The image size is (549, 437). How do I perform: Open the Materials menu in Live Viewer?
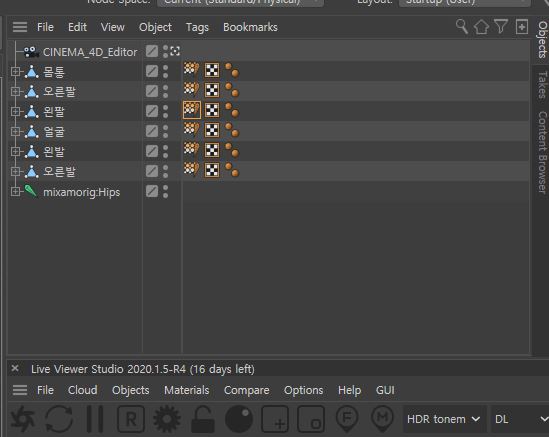point(187,390)
